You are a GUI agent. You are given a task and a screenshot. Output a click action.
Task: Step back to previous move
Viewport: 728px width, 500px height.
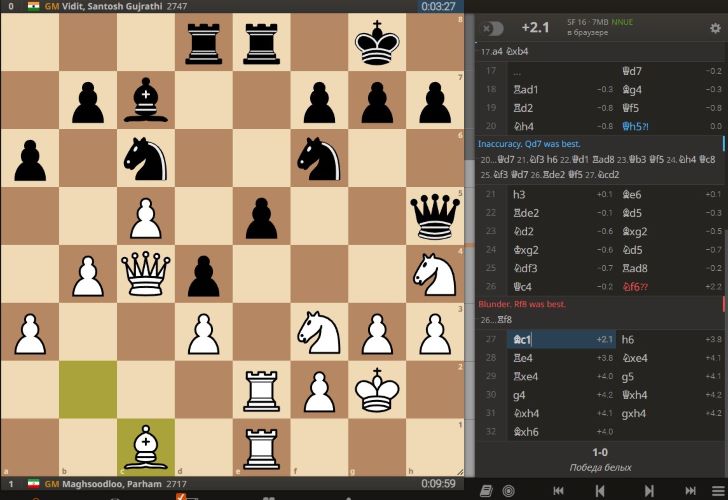pos(601,490)
